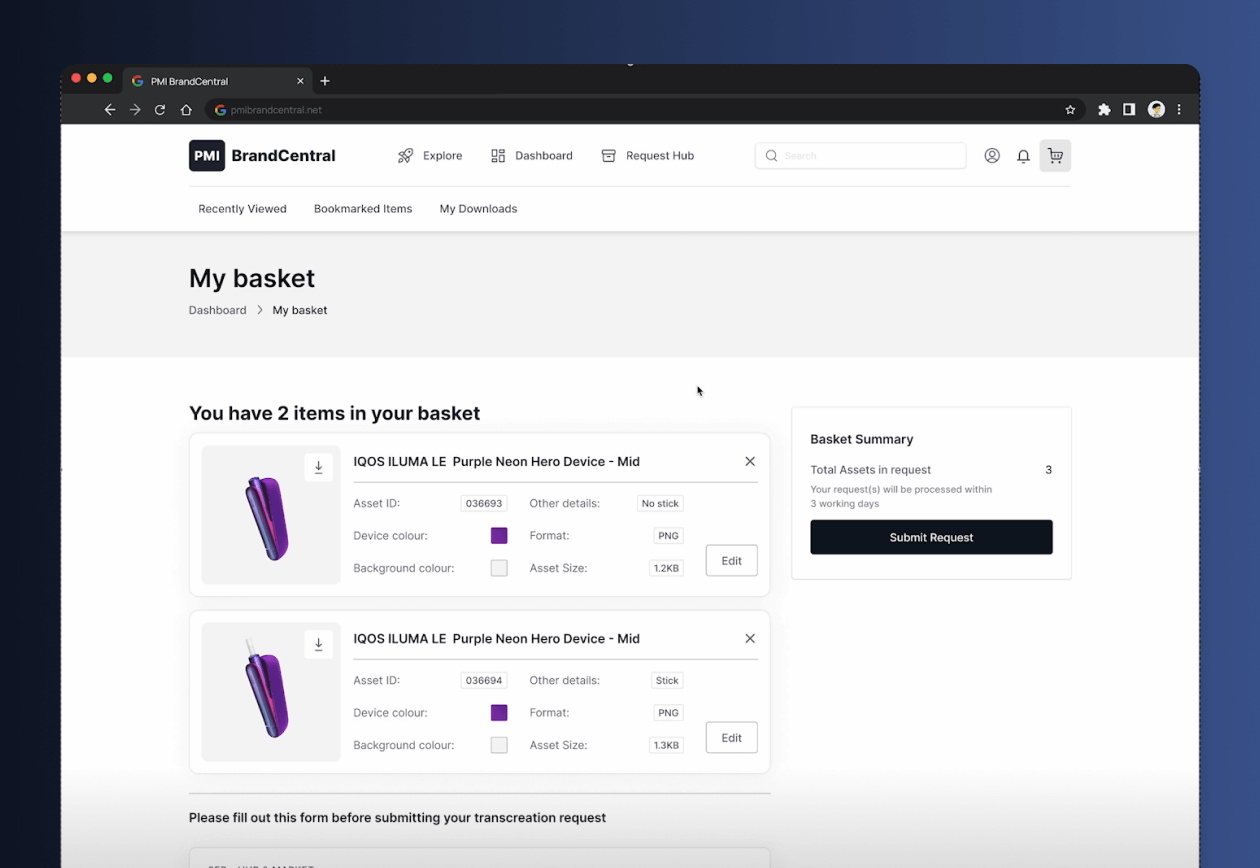Screen dimensions: 1260x868
Task: Switch to Bookmarked Items tab
Action: pos(363,209)
